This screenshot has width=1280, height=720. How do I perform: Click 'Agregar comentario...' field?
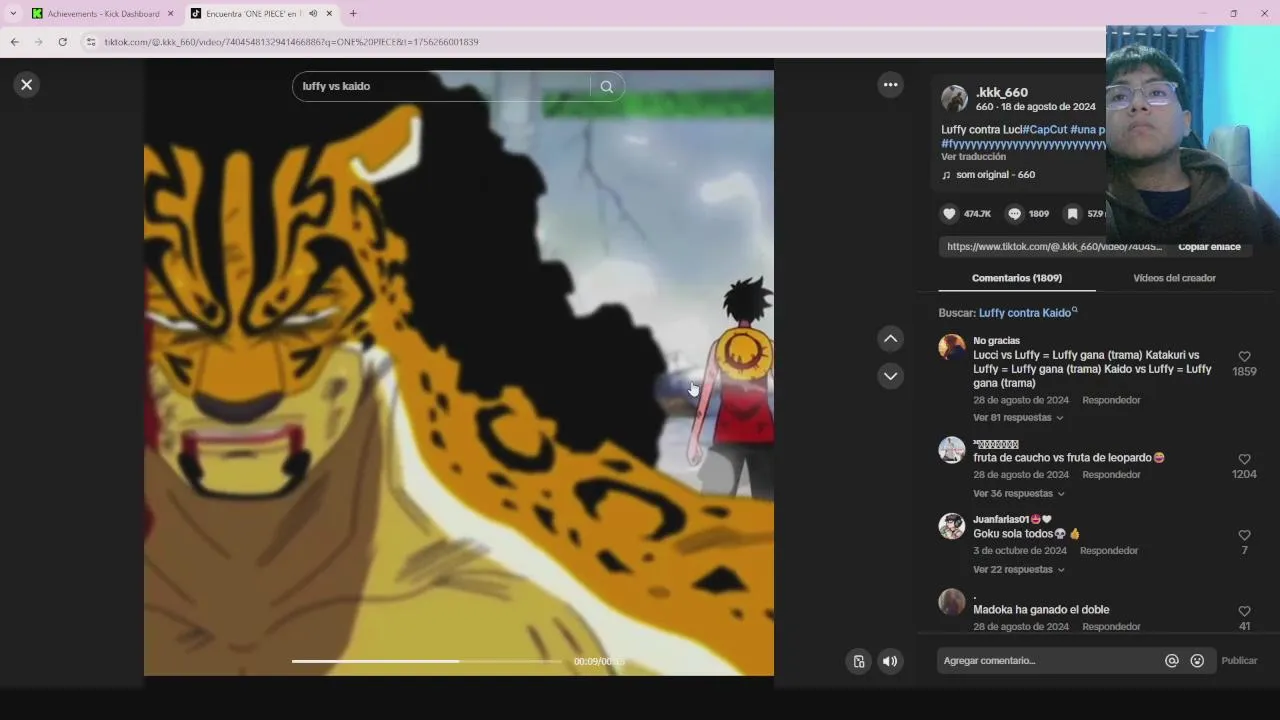[x=1050, y=661]
